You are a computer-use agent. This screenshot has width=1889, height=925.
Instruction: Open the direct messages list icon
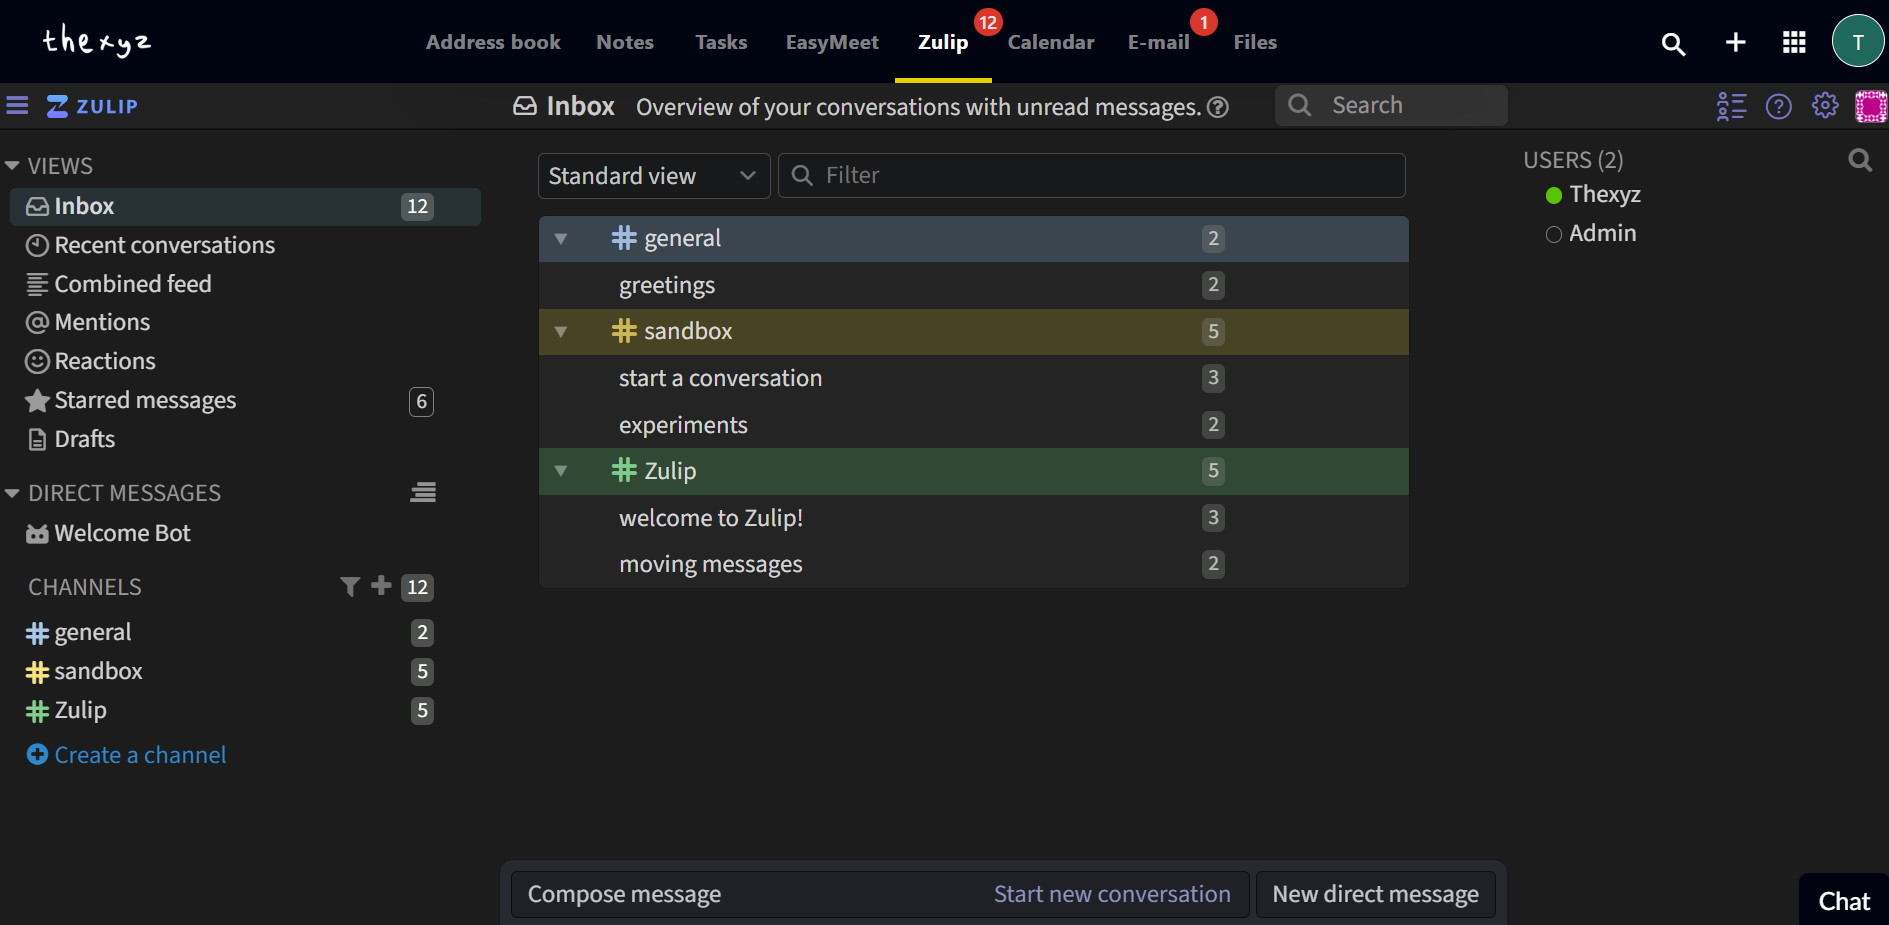click(x=422, y=492)
